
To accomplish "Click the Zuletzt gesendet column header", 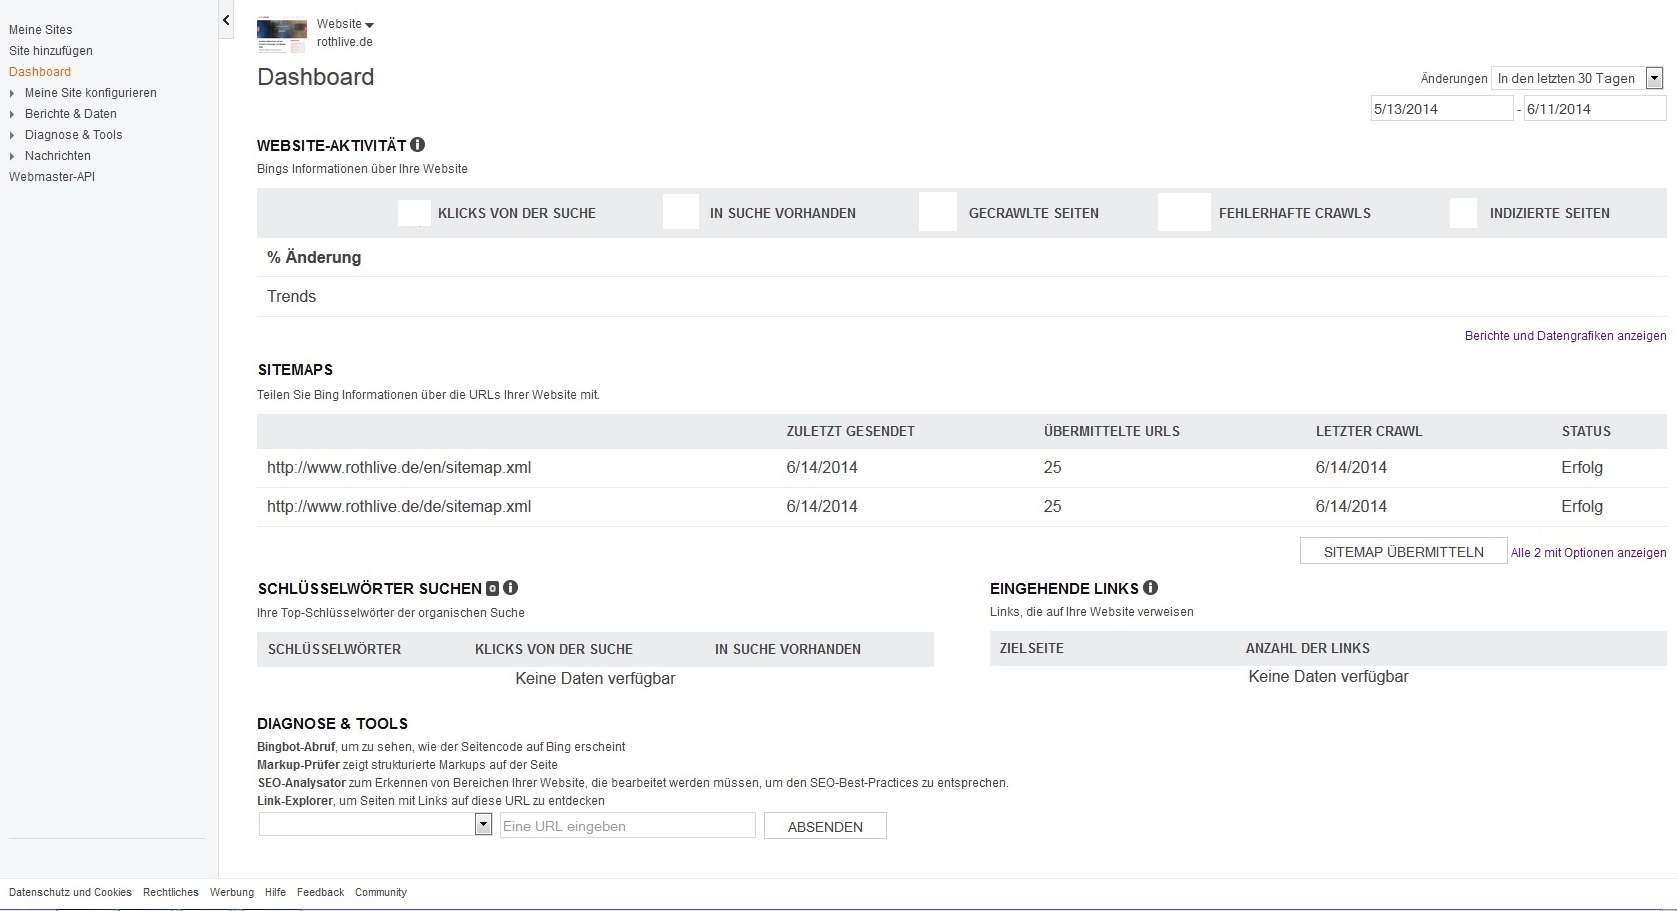I will pos(851,432).
